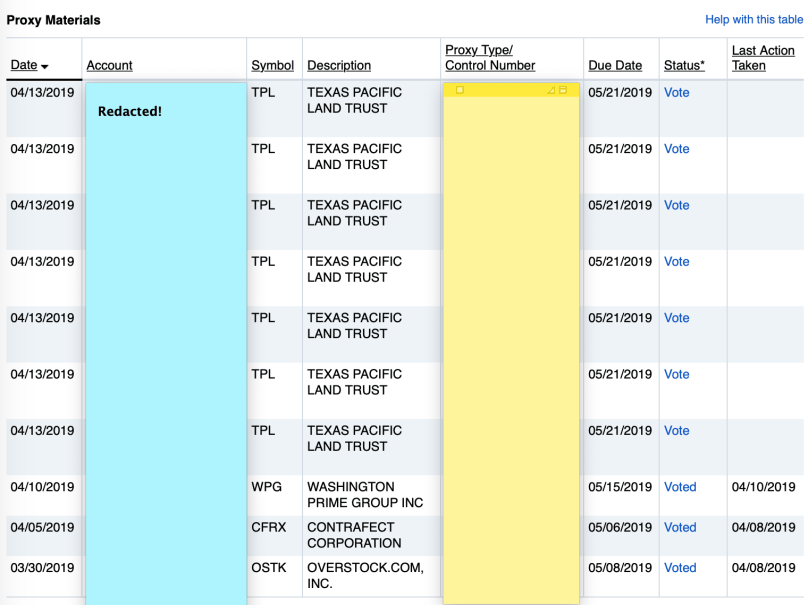Click the Last Action Taken header

click(762, 58)
